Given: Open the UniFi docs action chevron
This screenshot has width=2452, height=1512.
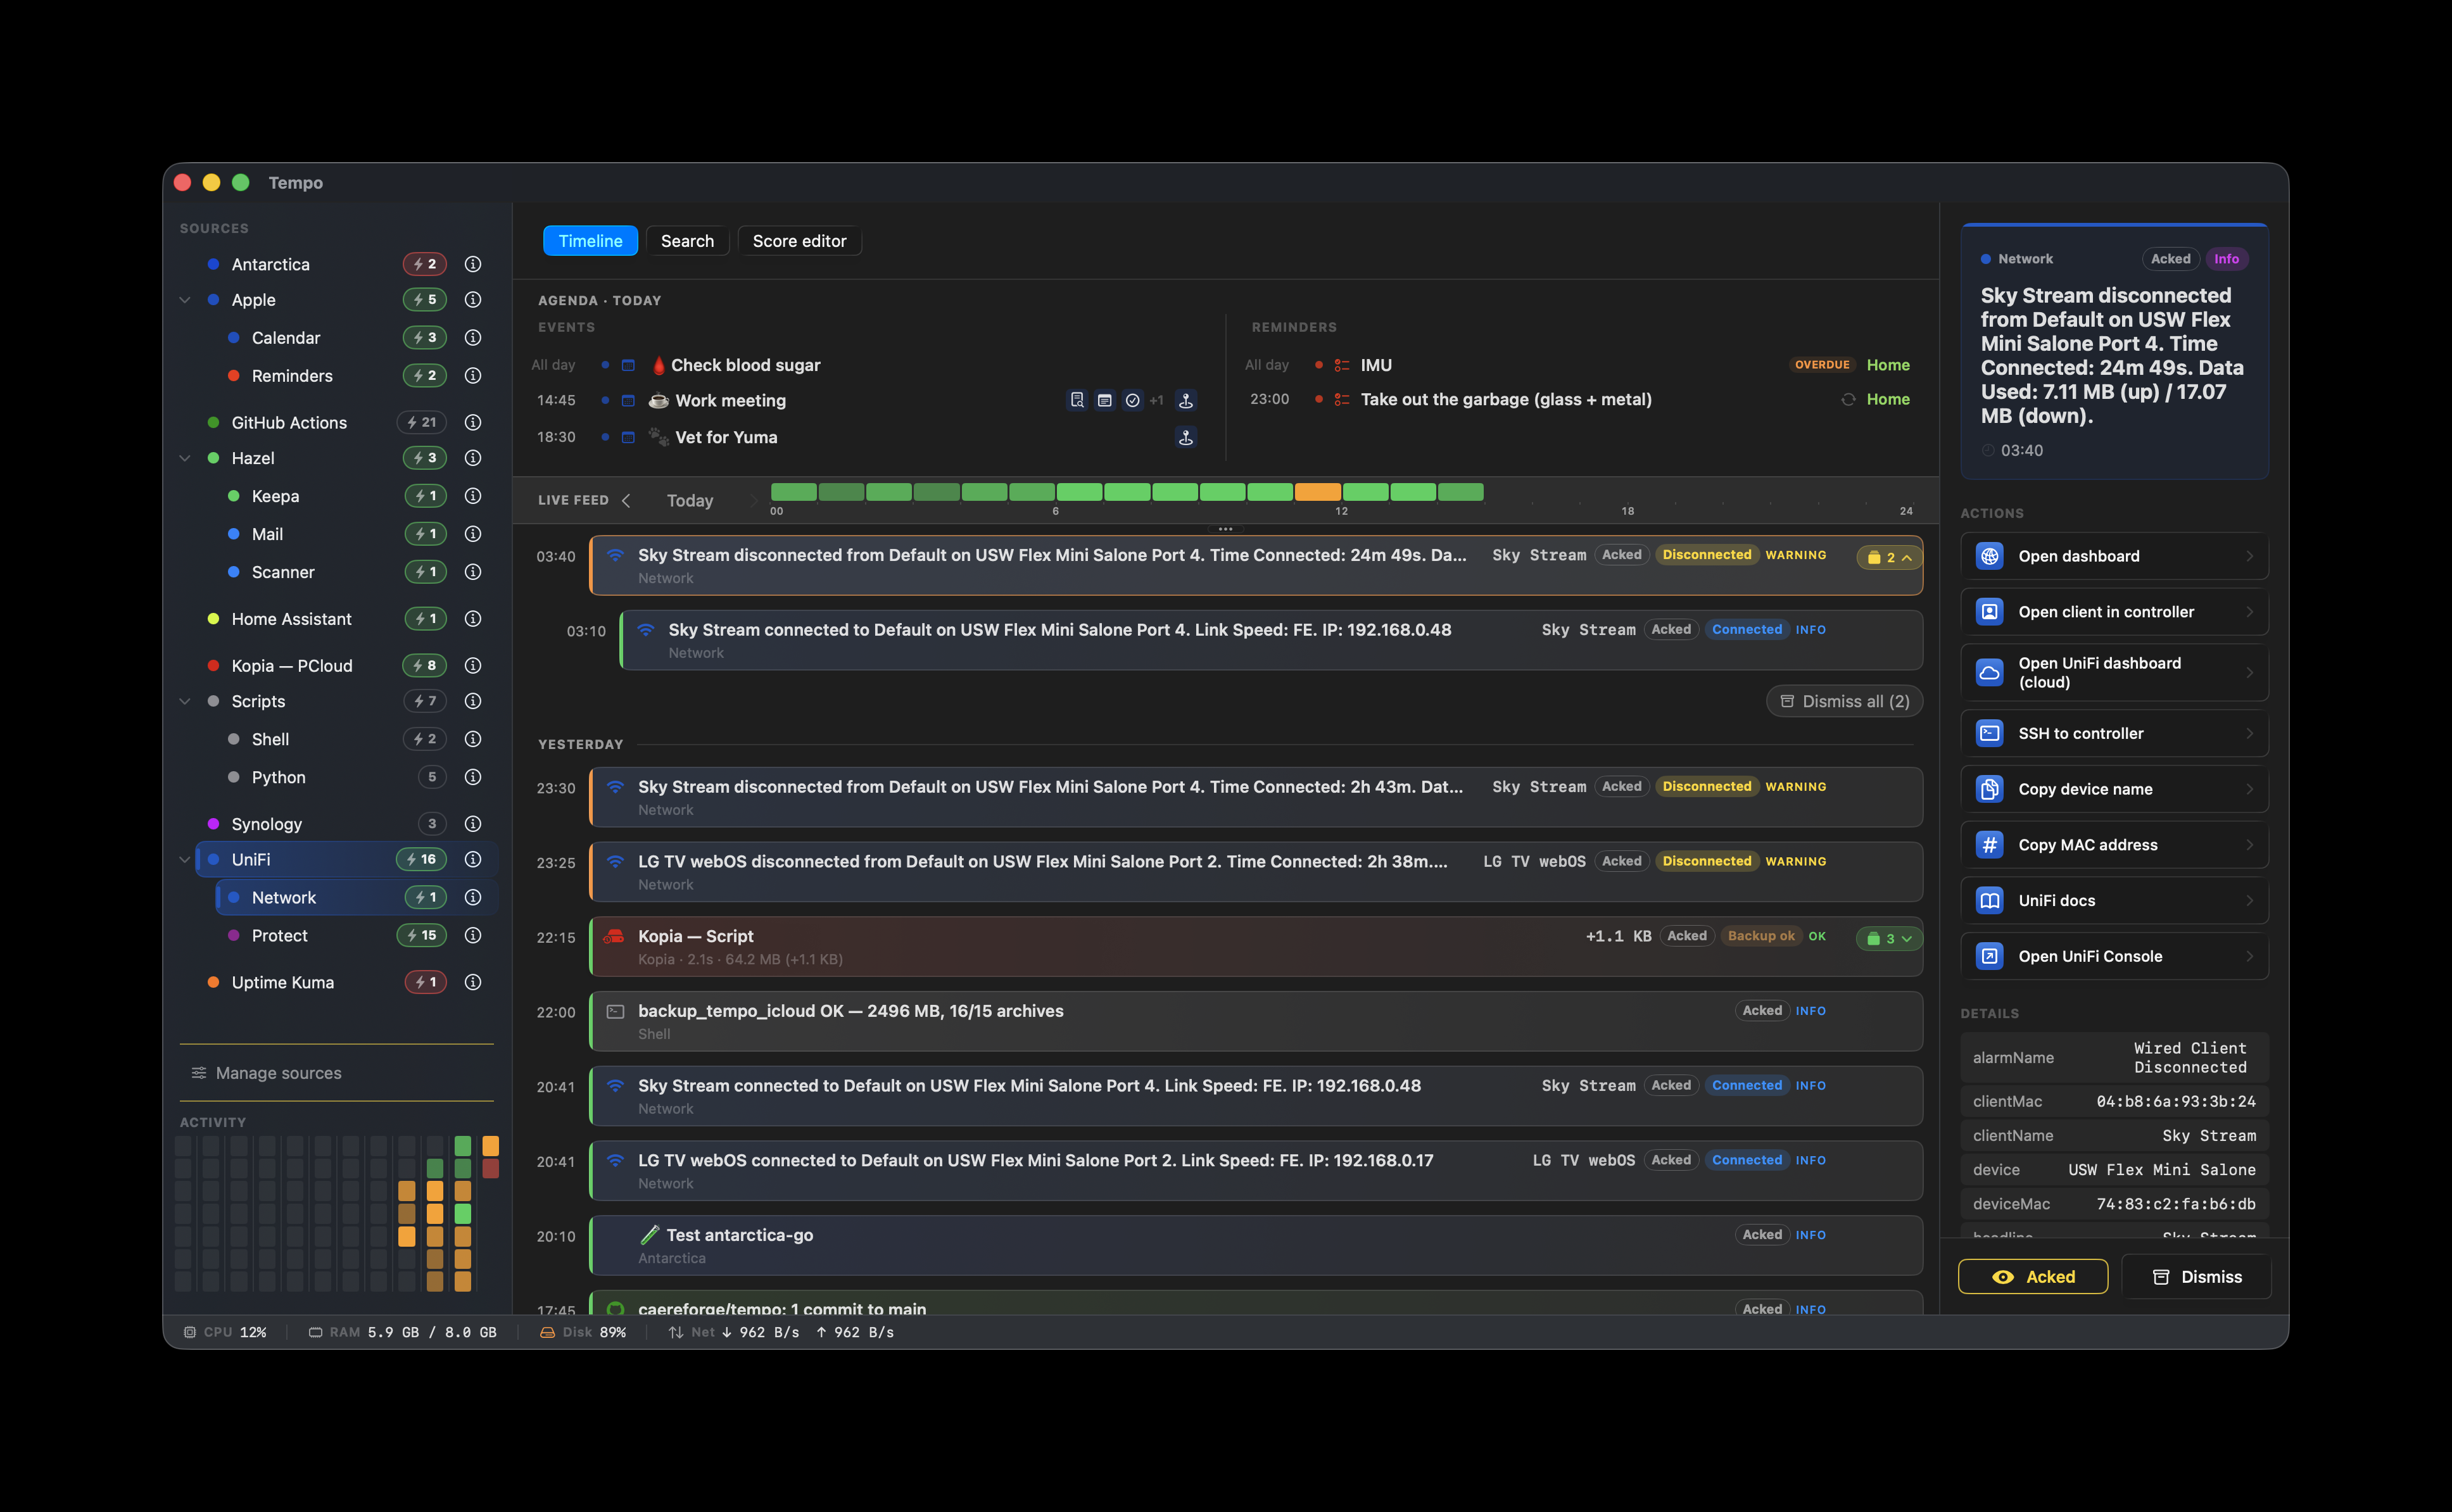Looking at the screenshot, I should 2249,900.
